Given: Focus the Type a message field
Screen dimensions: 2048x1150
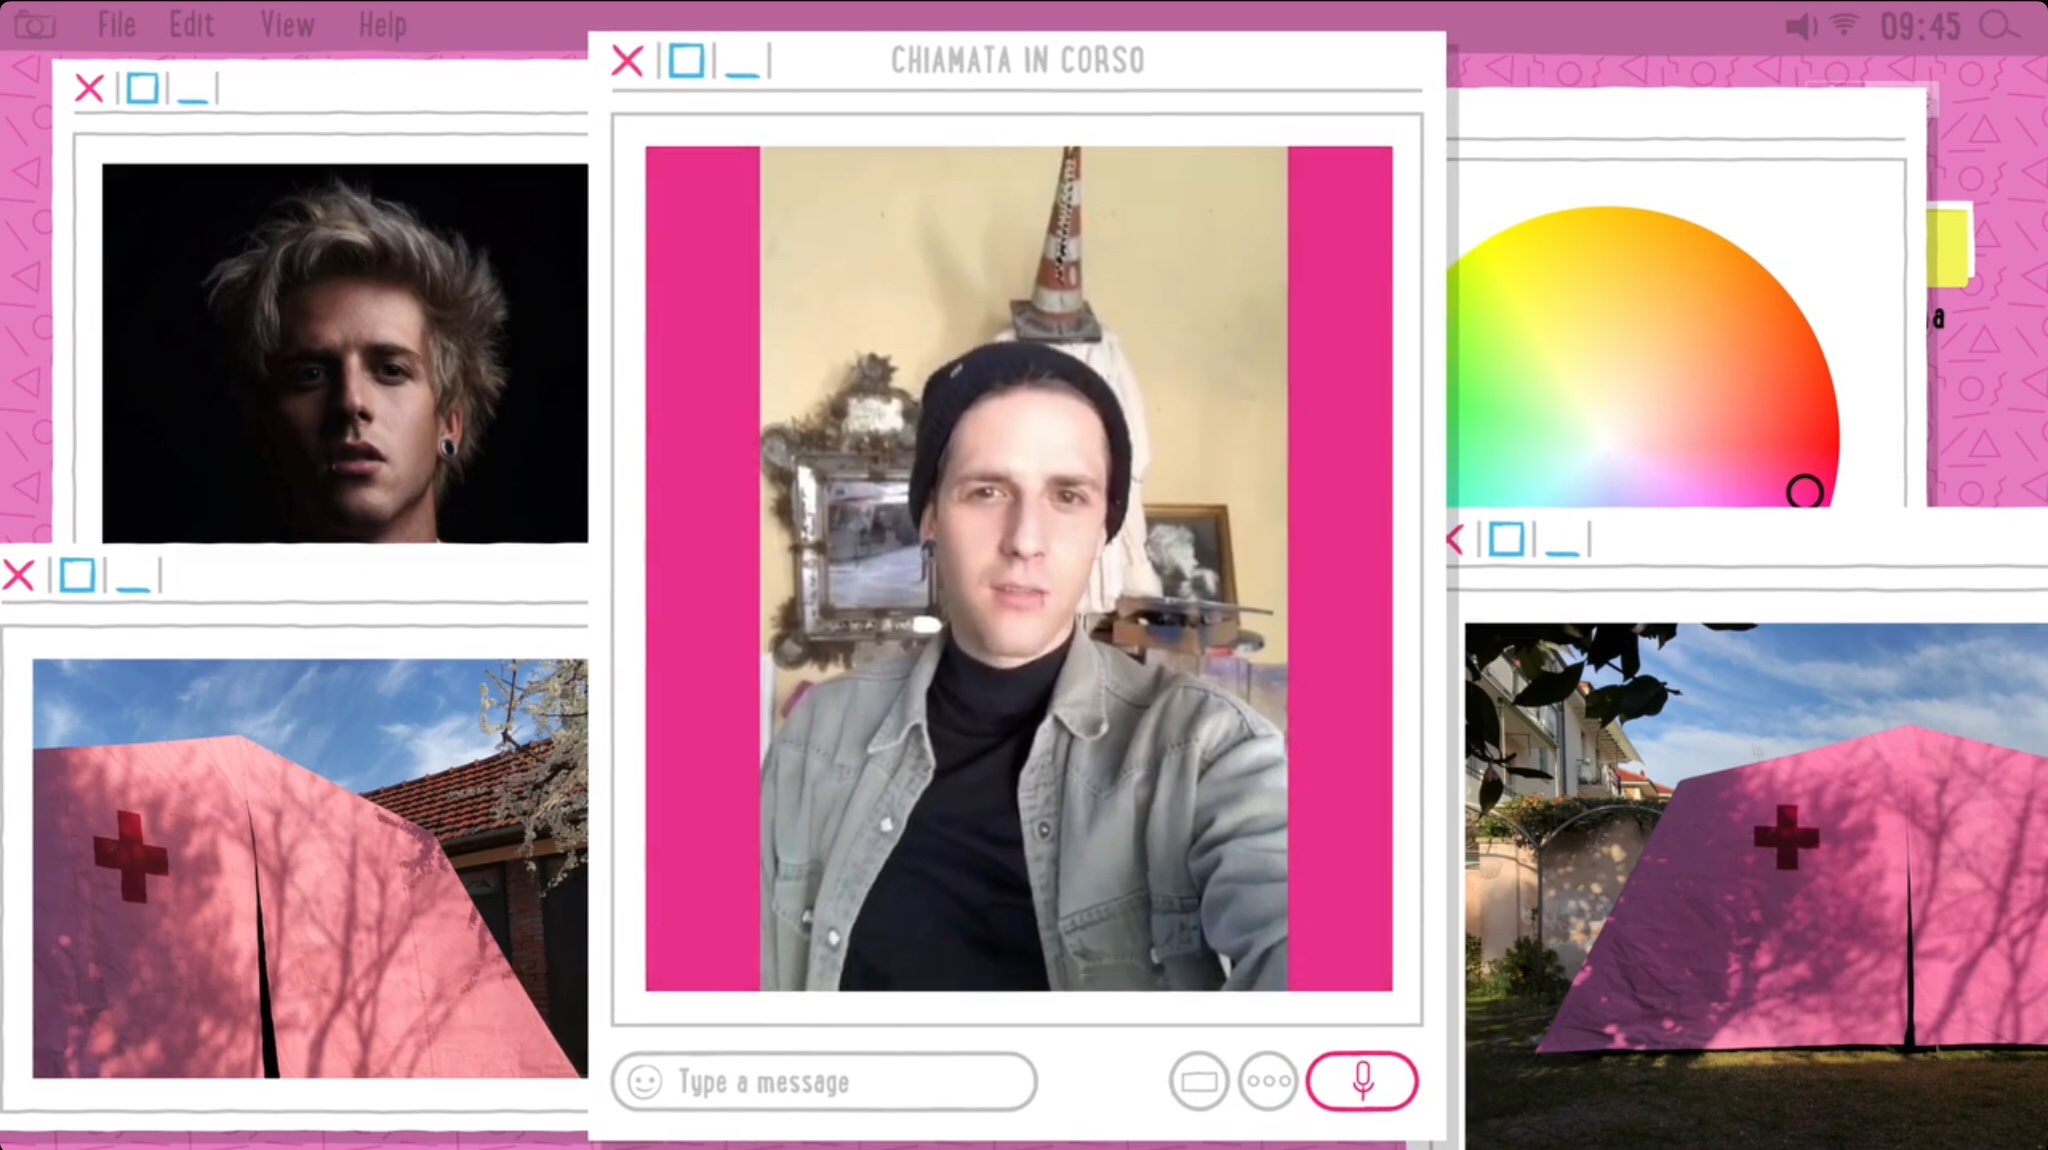Looking at the screenshot, I should pos(823,1082).
